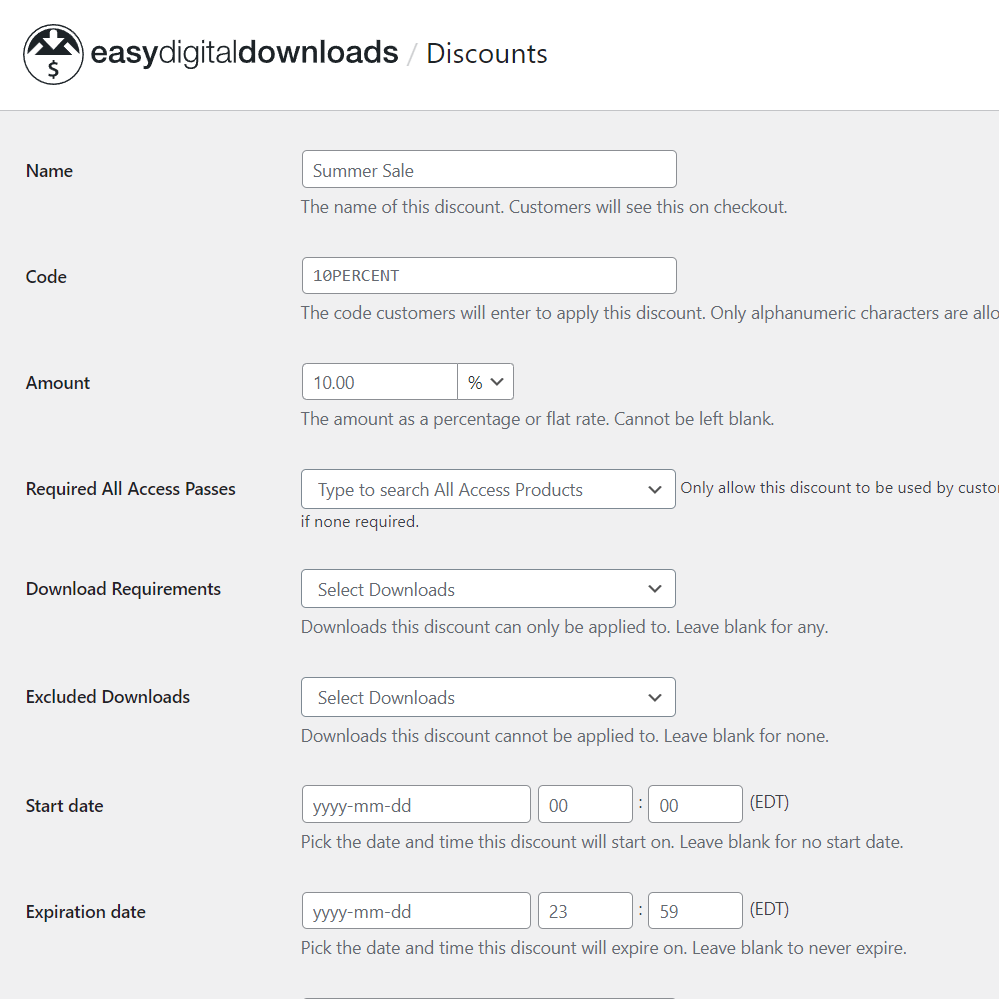Click the Discounts breadcrumb heading

486,54
